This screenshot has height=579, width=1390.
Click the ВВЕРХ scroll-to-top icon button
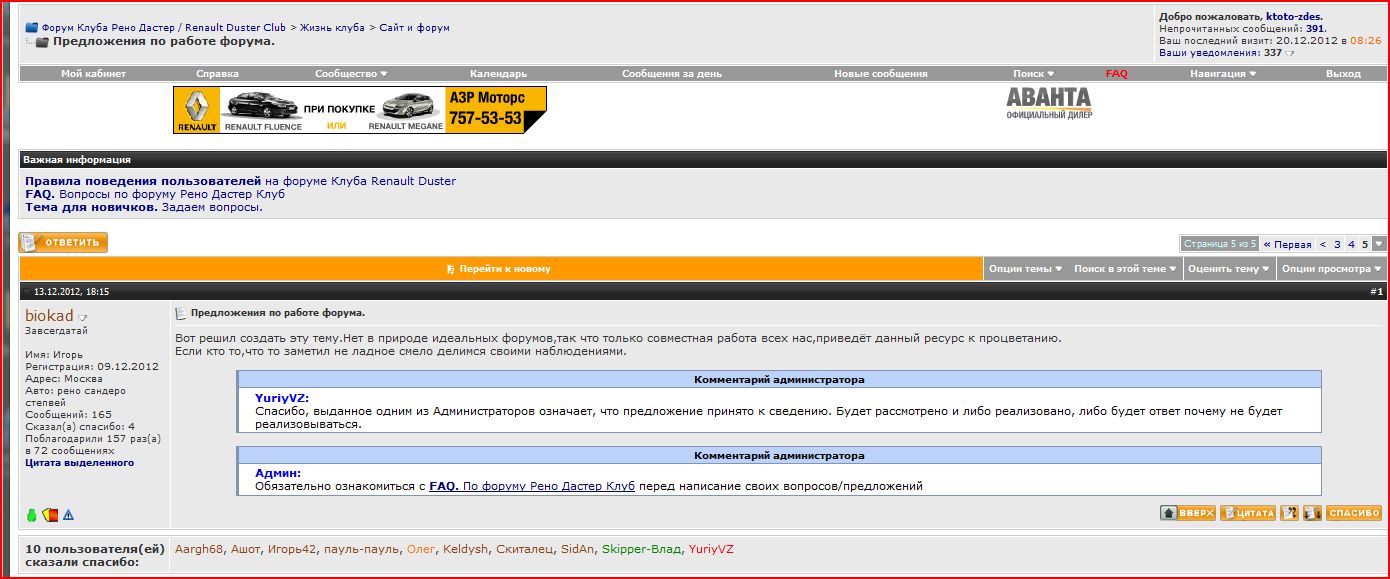pos(1187,513)
